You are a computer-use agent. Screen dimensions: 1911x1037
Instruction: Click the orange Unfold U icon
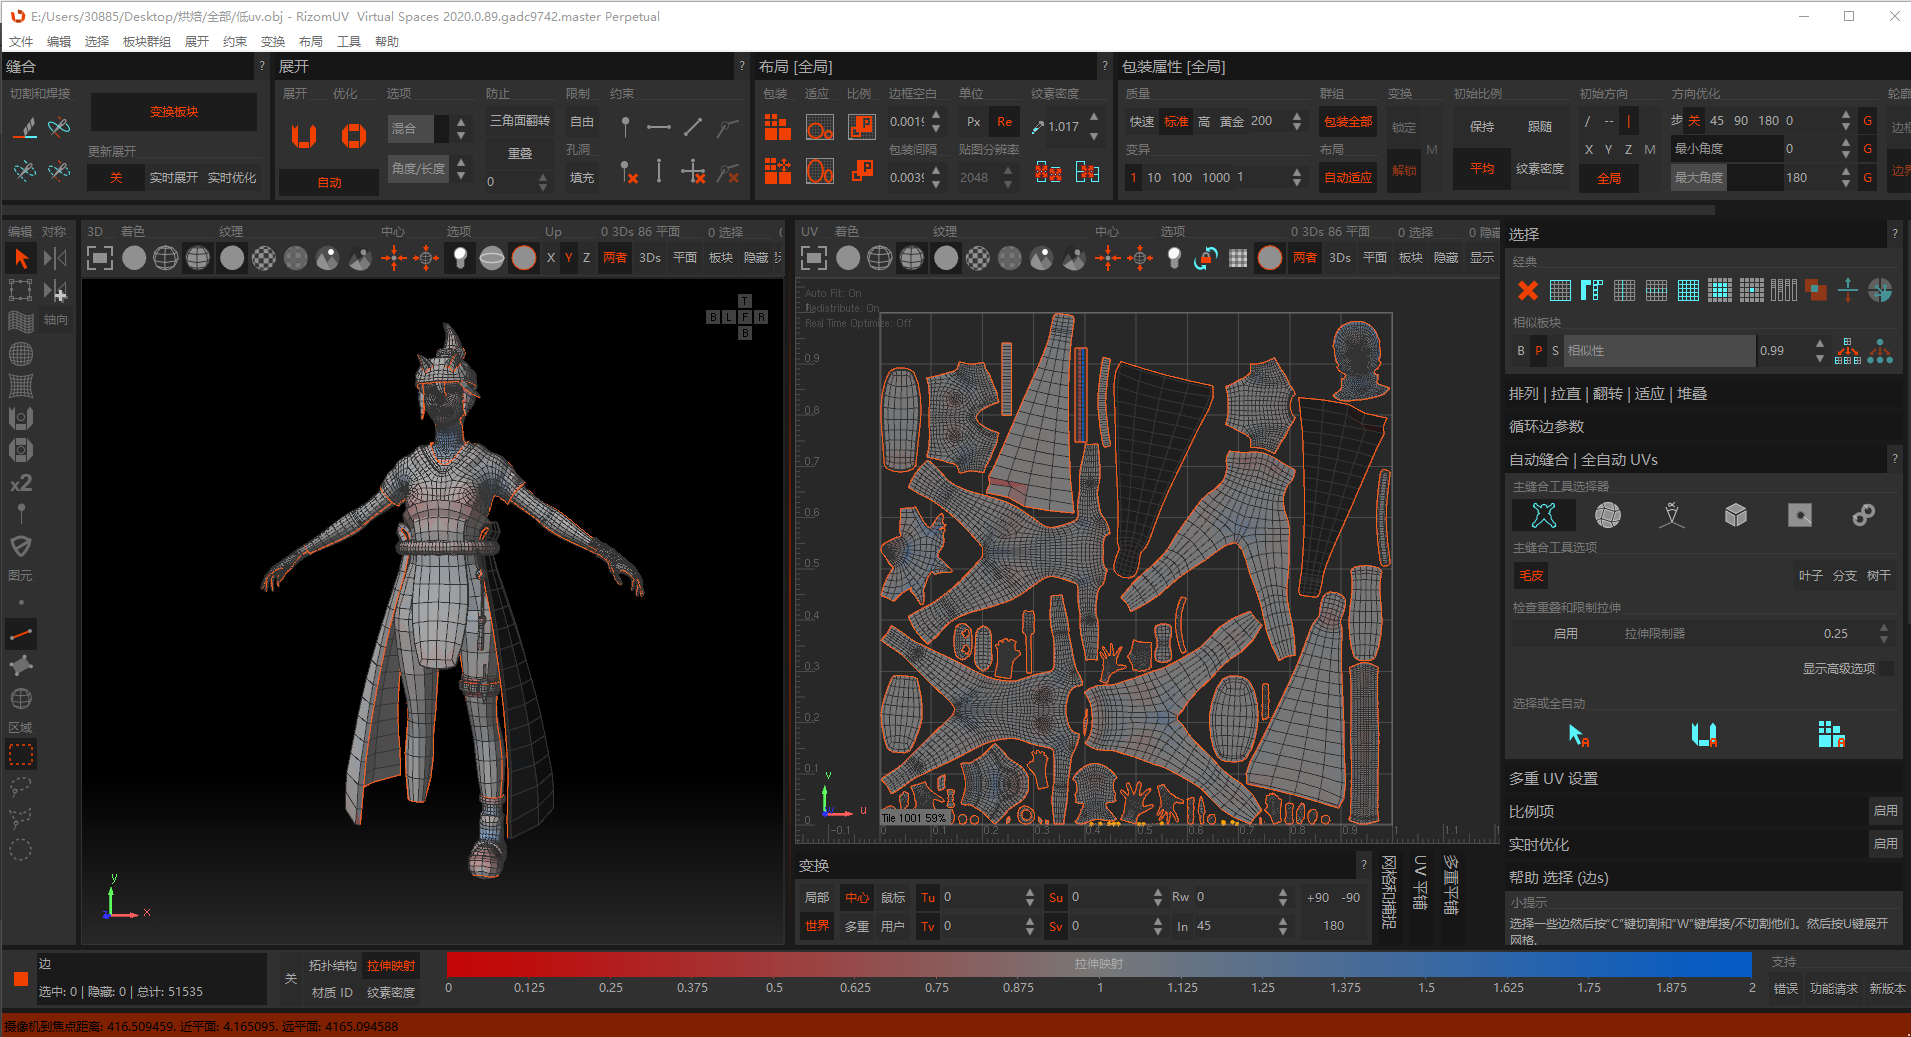[x=304, y=135]
